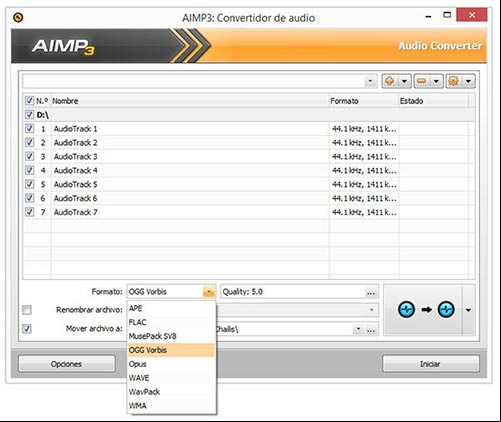
Task: Select WMA format option
Action: (x=171, y=406)
